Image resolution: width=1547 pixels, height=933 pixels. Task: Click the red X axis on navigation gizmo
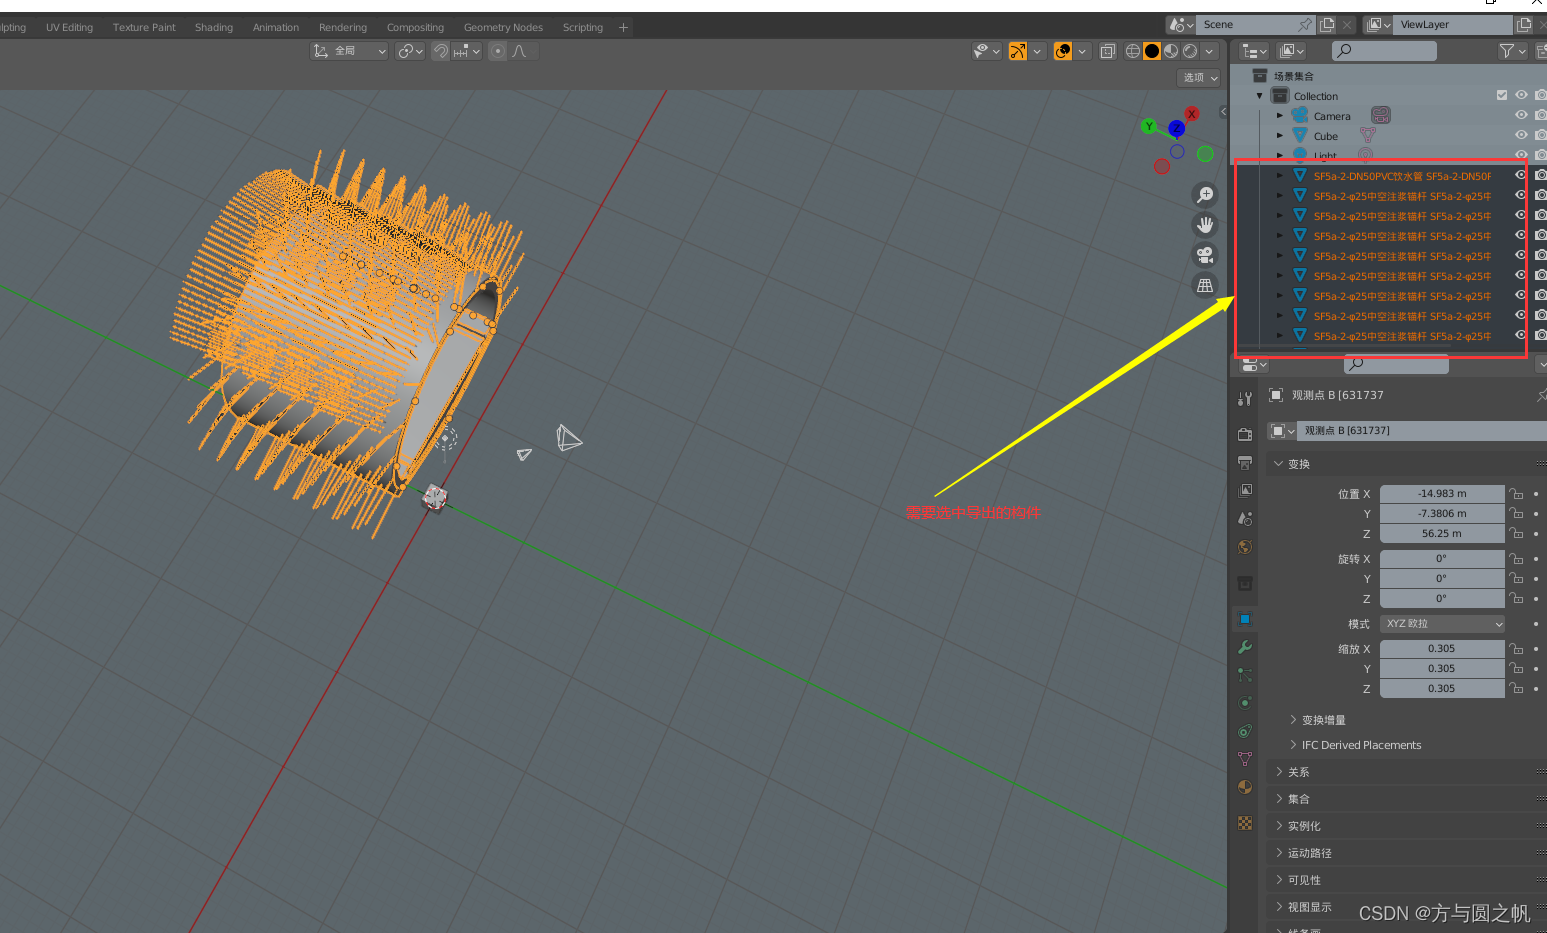[x=1191, y=114]
